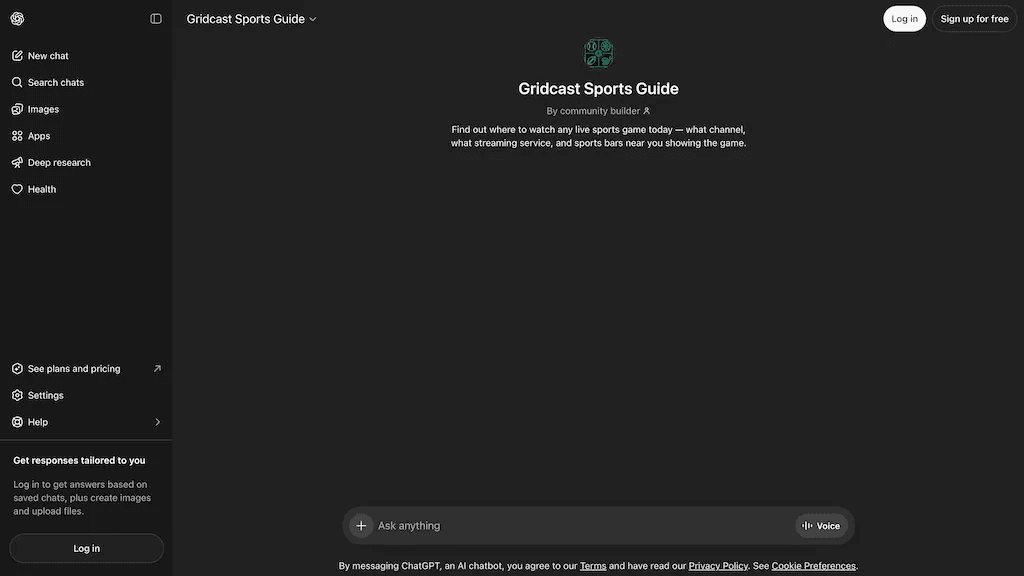Collapse the sidebar with panel icon
The width and height of the screenshot is (1024, 576).
coord(155,19)
